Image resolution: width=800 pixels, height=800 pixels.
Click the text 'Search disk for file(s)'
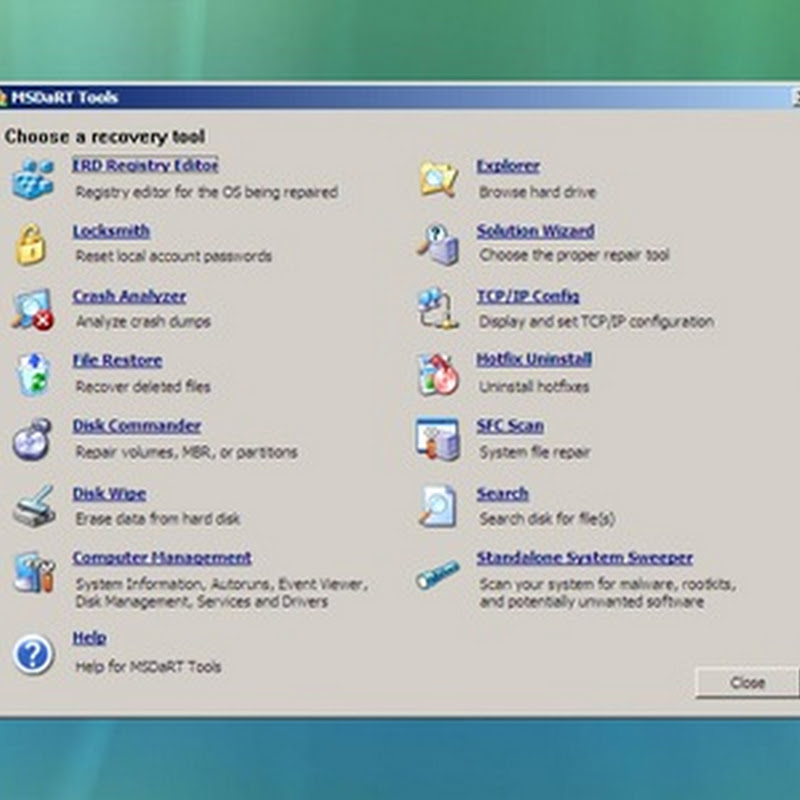[547, 519]
